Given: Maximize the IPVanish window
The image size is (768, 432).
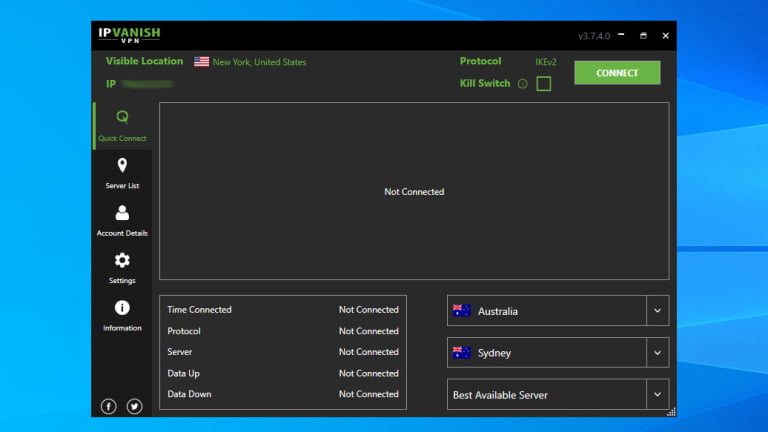Looking at the screenshot, I should [643, 35].
